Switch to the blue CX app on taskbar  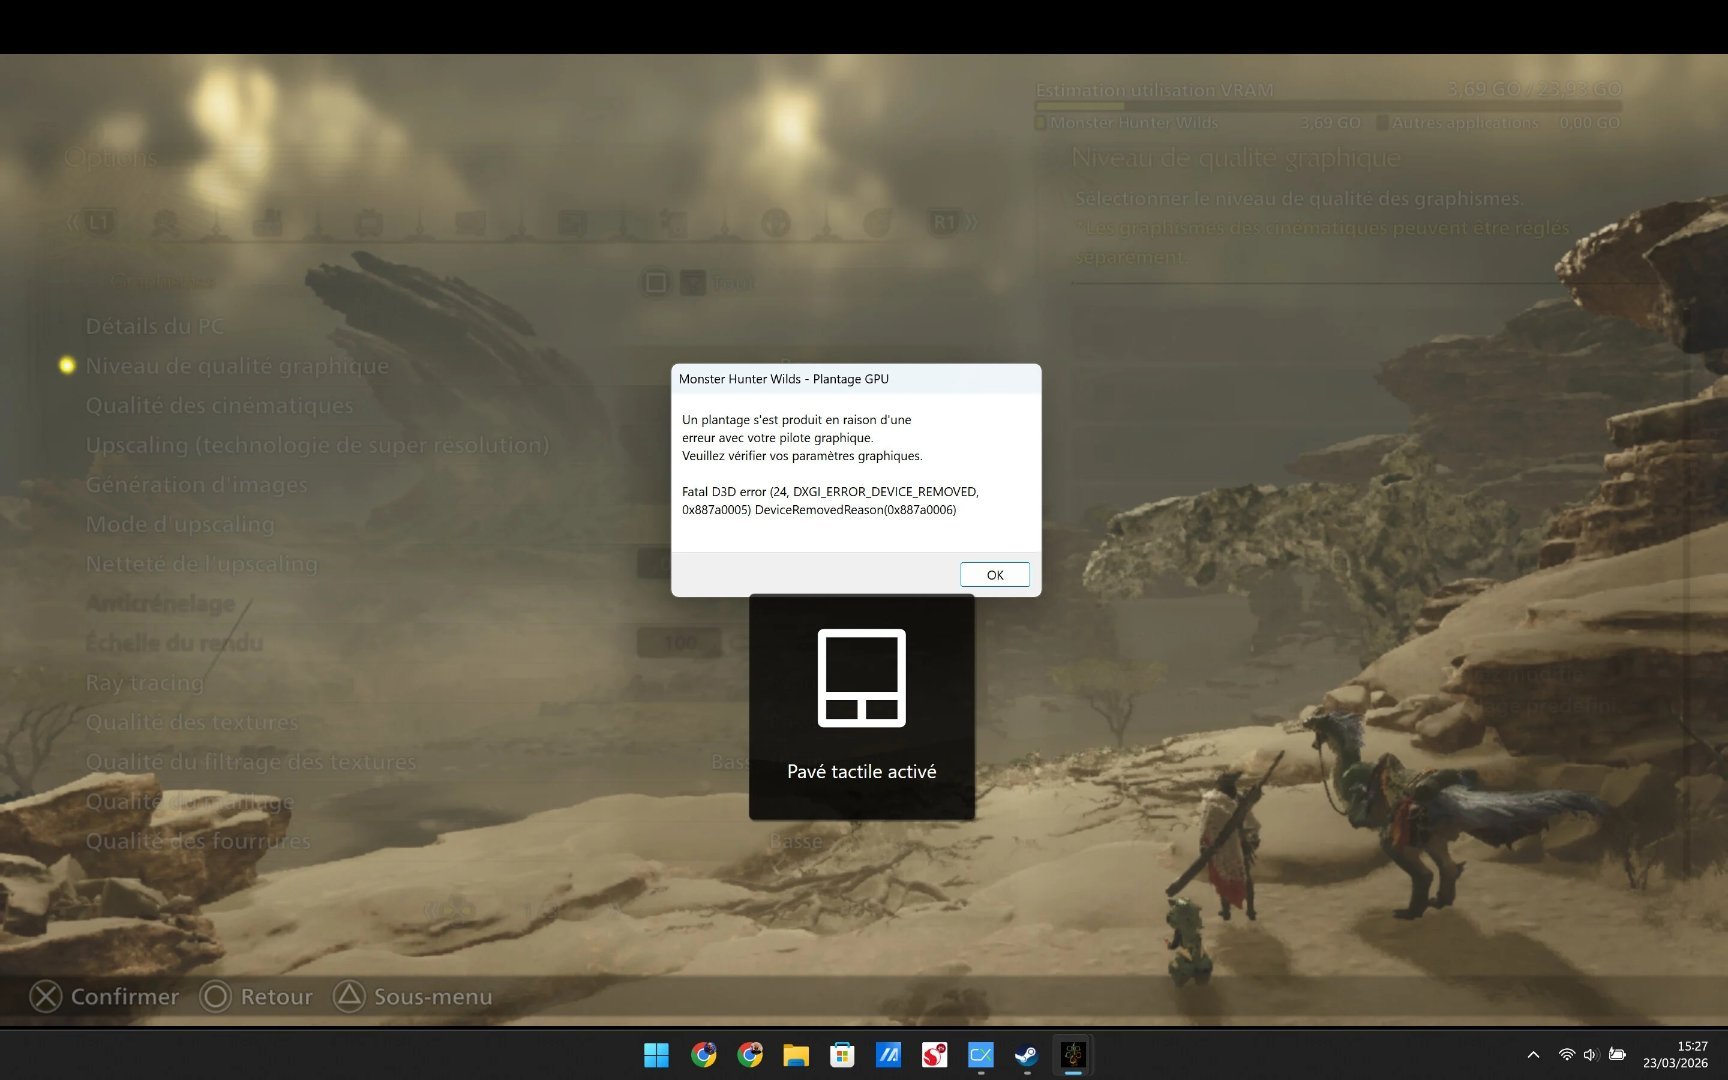coord(980,1055)
